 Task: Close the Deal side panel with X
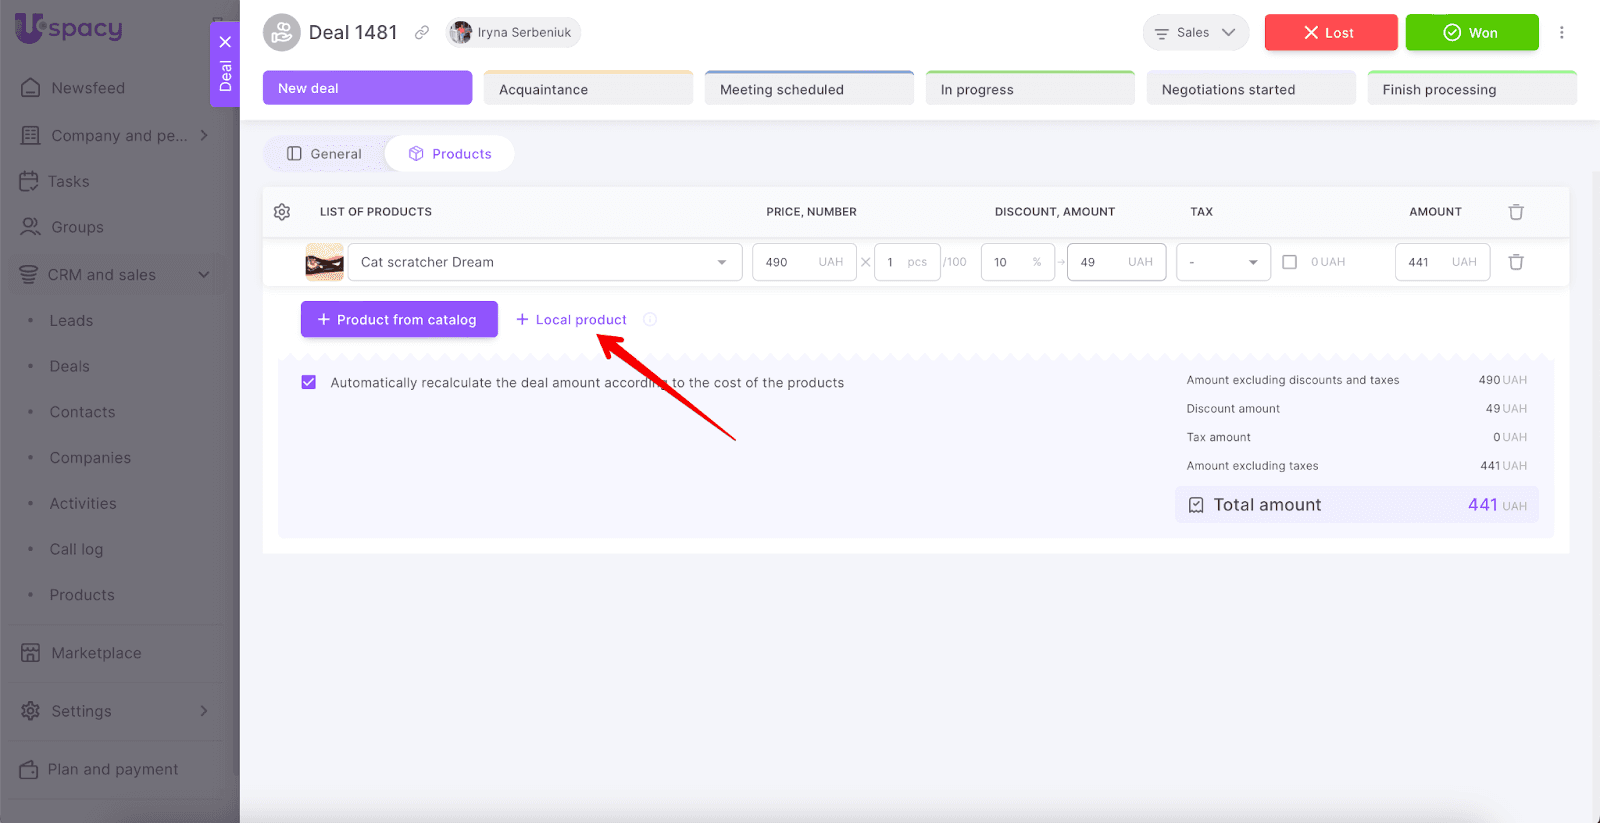[225, 42]
